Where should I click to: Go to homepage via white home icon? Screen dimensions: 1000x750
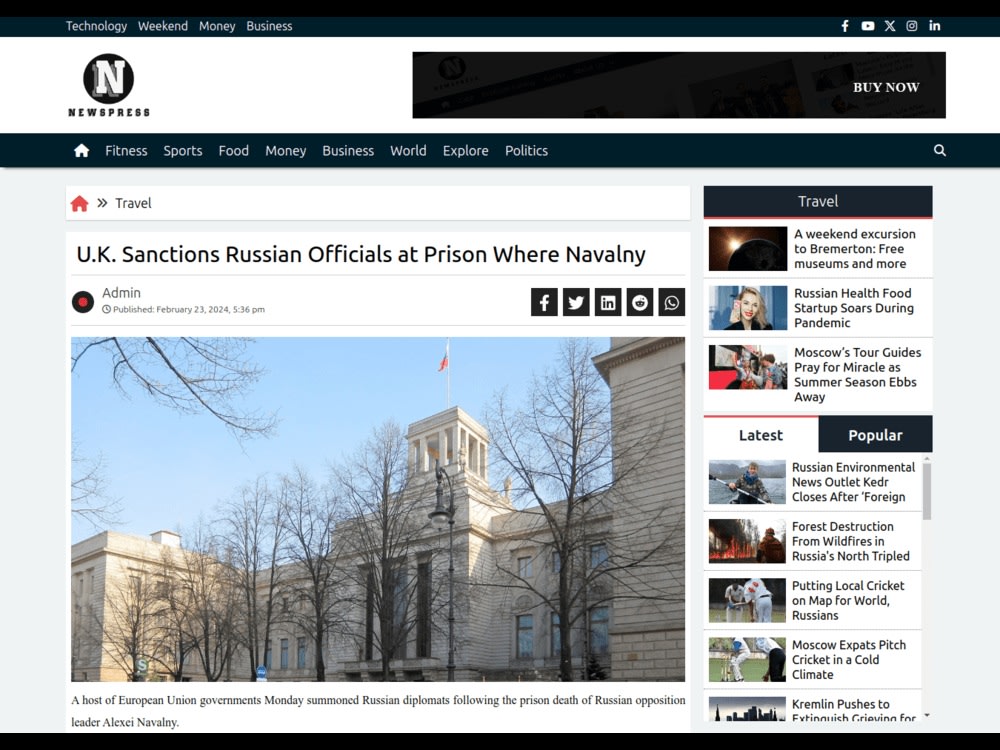tap(82, 151)
